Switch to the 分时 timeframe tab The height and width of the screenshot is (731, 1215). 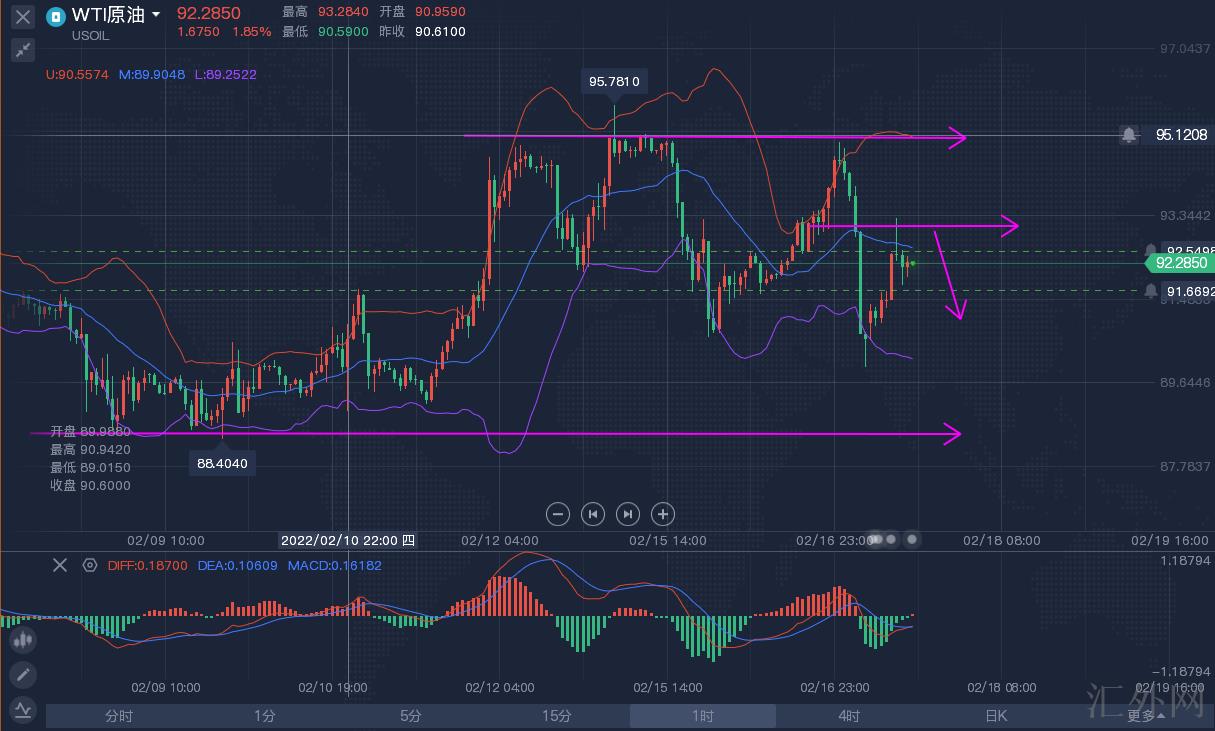tap(119, 716)
